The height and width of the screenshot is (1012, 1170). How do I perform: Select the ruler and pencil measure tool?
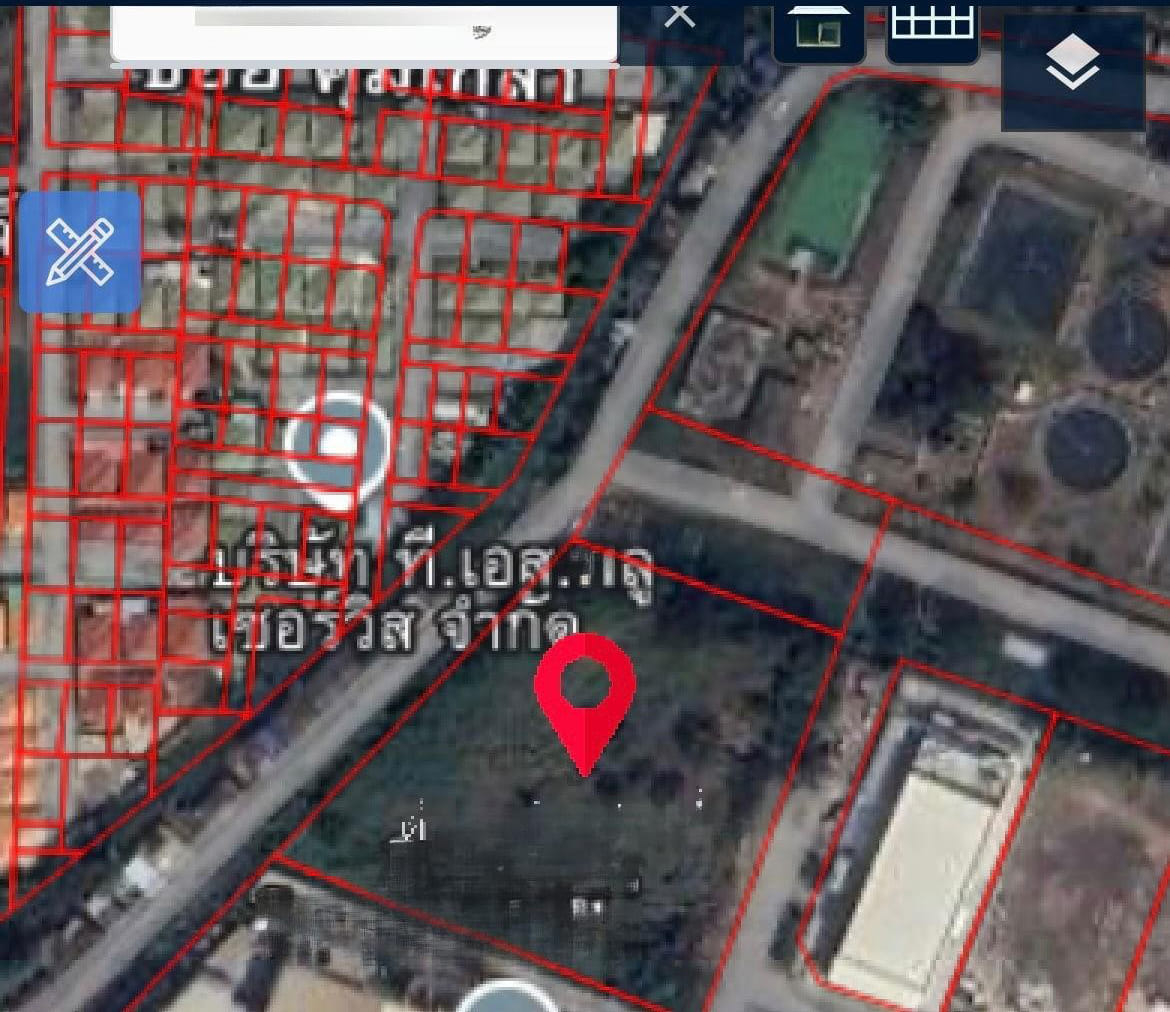tap(80, 251)
